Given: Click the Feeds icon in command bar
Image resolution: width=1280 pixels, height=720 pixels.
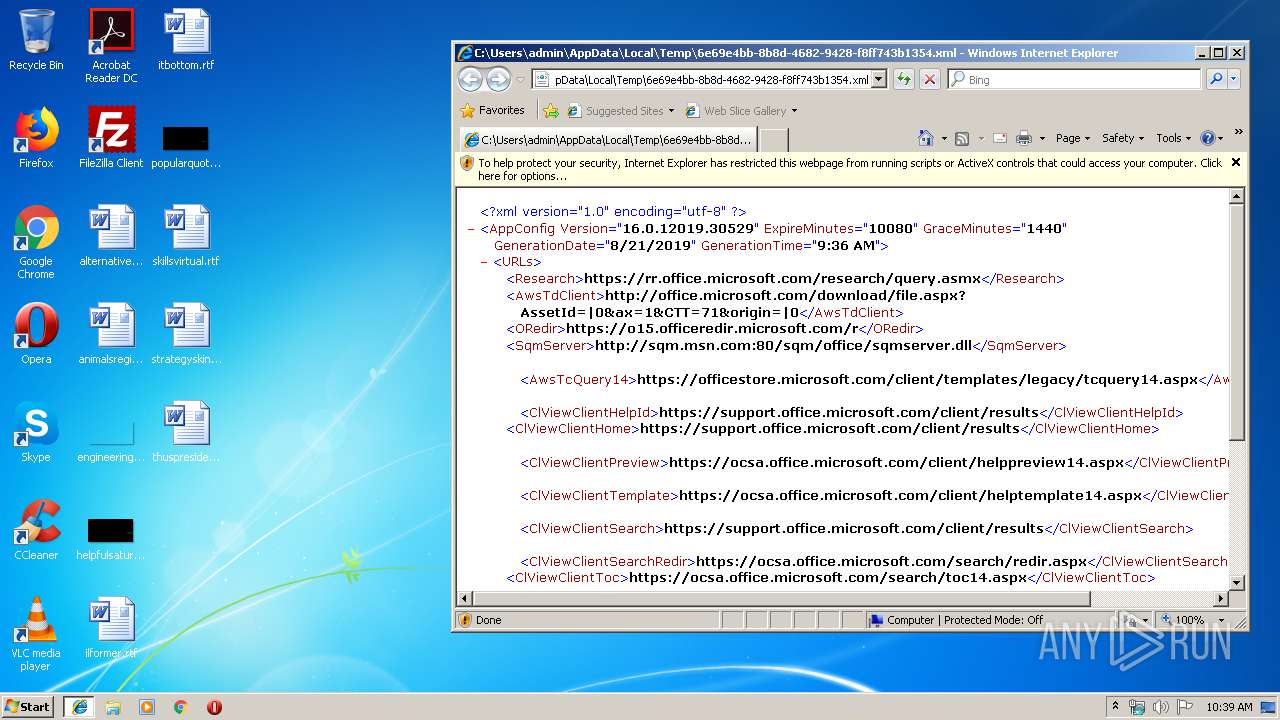Looking at the screenshot, I should 962,138.
